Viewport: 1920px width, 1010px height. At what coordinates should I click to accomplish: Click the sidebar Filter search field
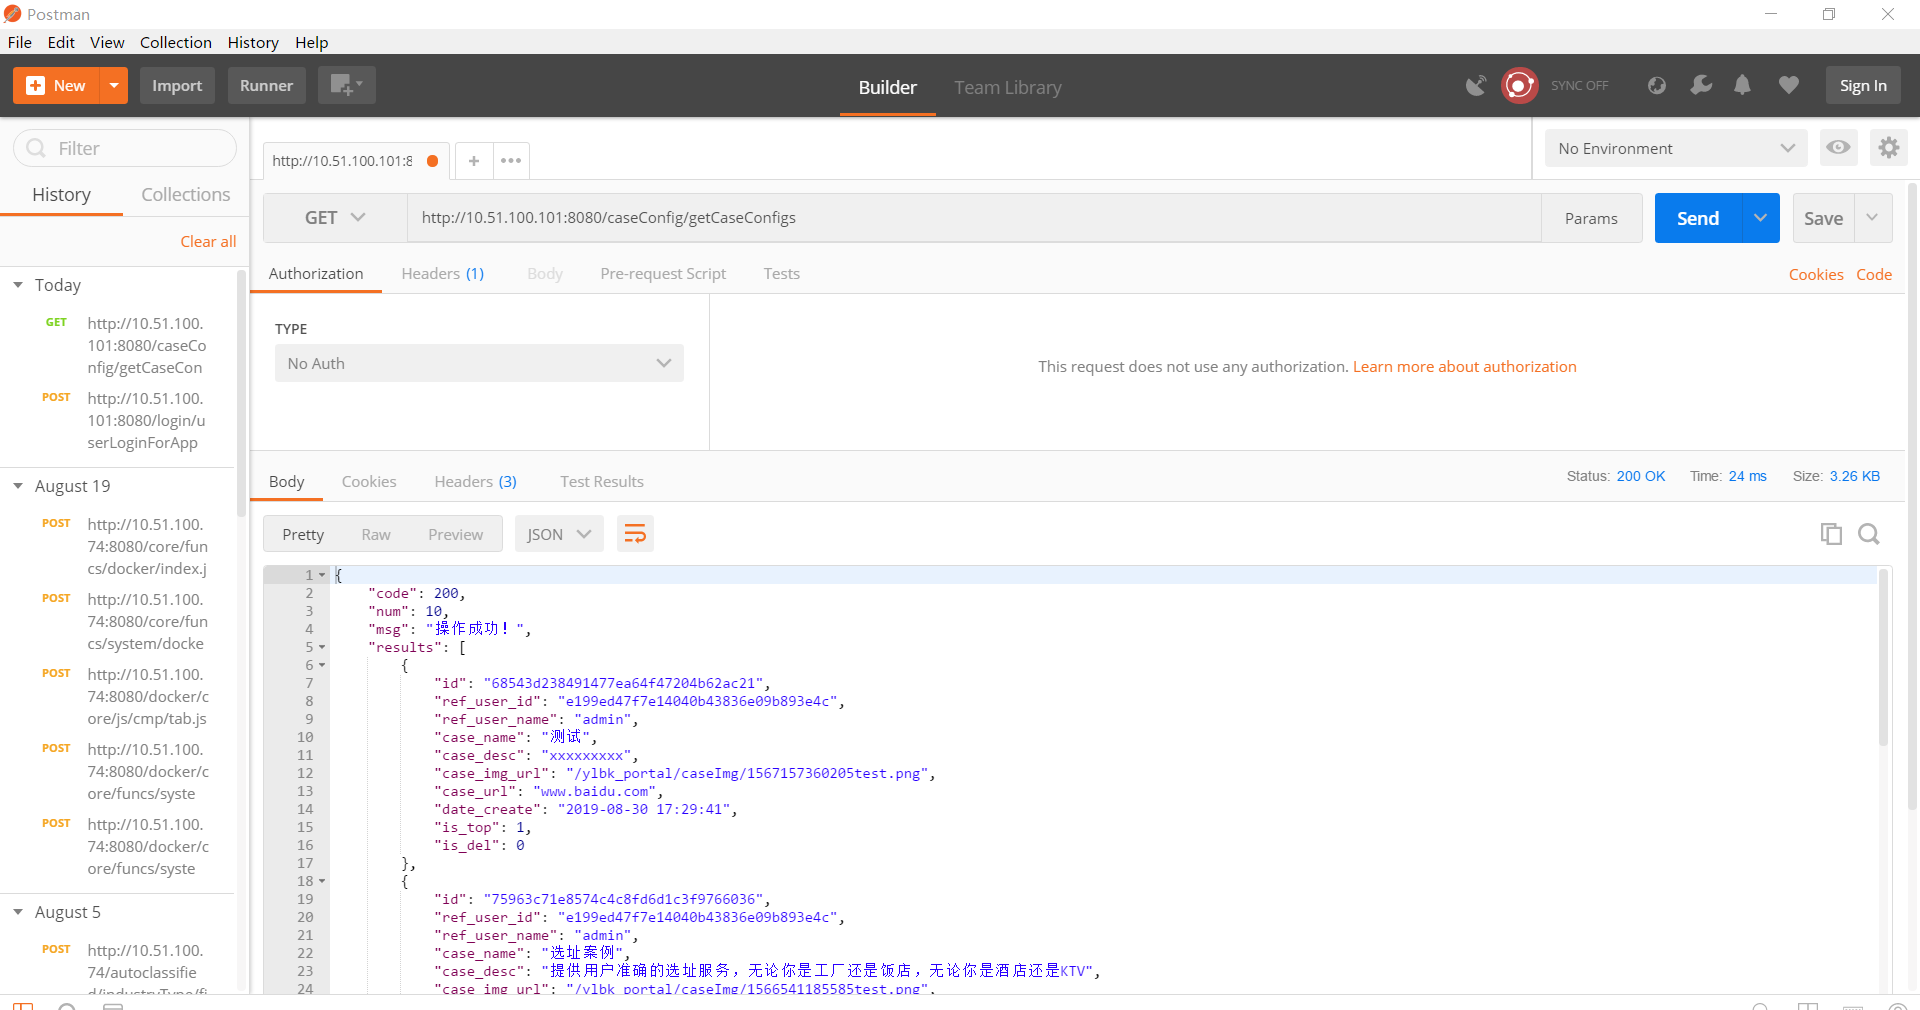pyautogui.click(x=125, y=148)
